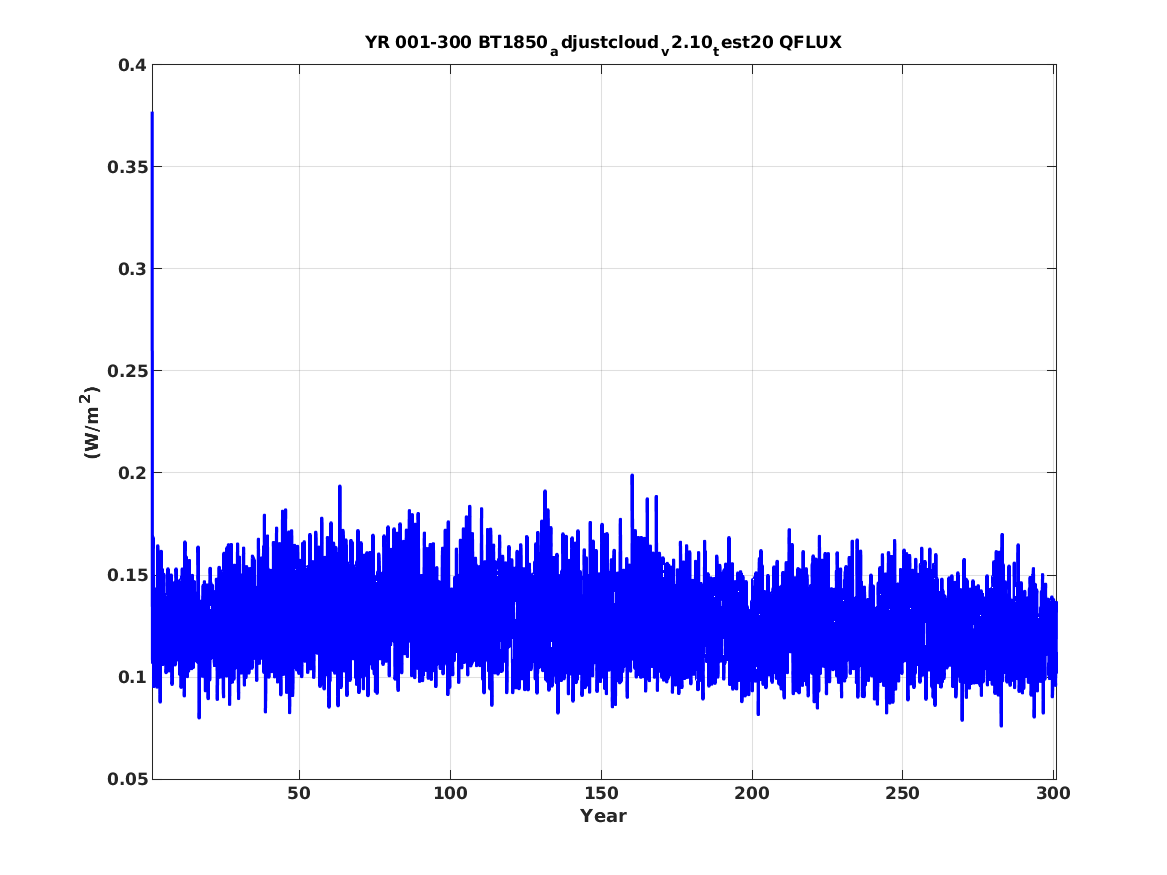The width and height of the screenshot is (1167, 875).
Task: Click the 250 x-axis tick label
Action: (902, 794)
